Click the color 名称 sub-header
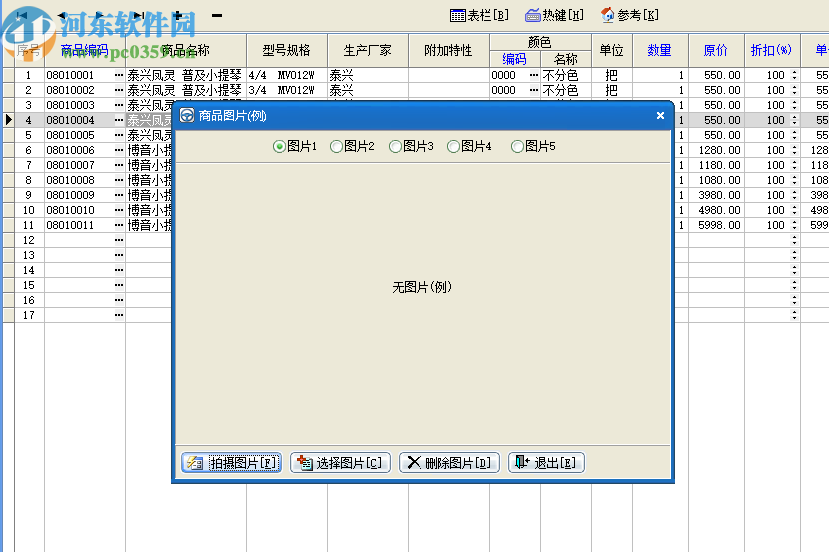The height and width of the screenshot is (552, 829). (x=566, y=59)
